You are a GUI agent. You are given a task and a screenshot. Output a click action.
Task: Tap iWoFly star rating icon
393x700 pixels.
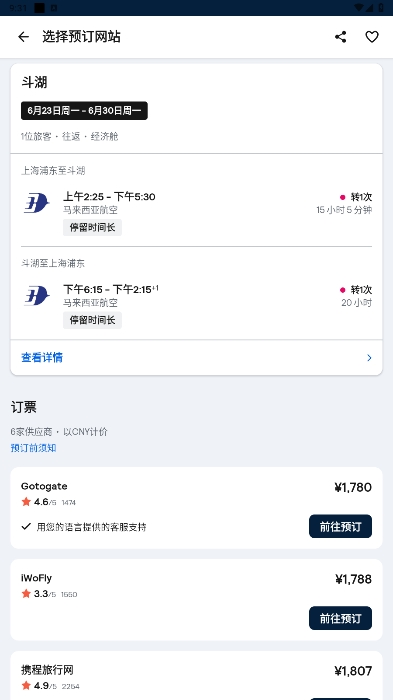pyautogui.click(x=26, y=594)
